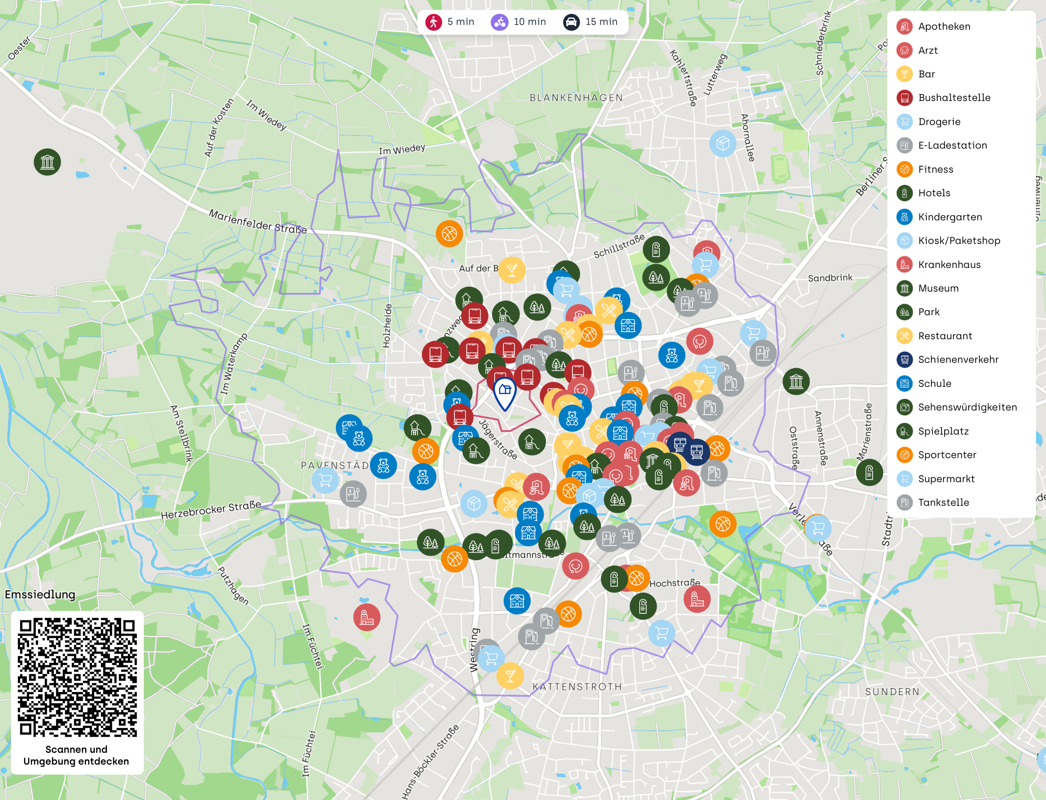
Task: Click the orange Sportcenter legend swatch
Action: pos(904,455)
